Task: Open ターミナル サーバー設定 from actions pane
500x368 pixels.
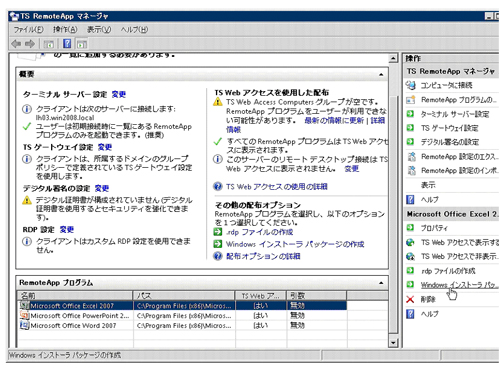Action: 455,114
